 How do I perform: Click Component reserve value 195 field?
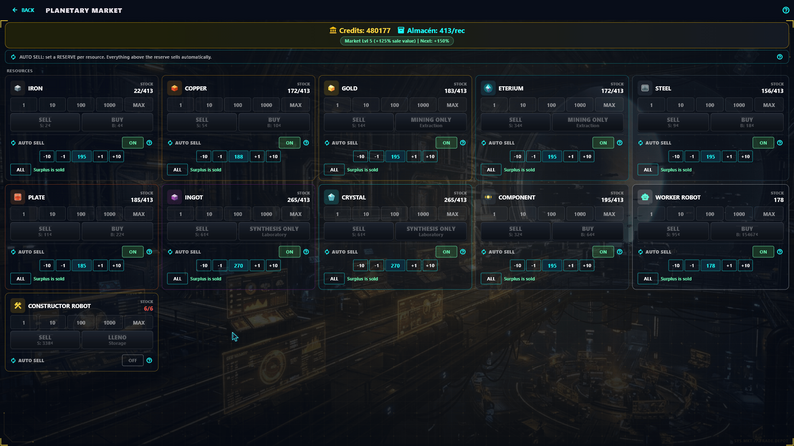pos(552,265)
